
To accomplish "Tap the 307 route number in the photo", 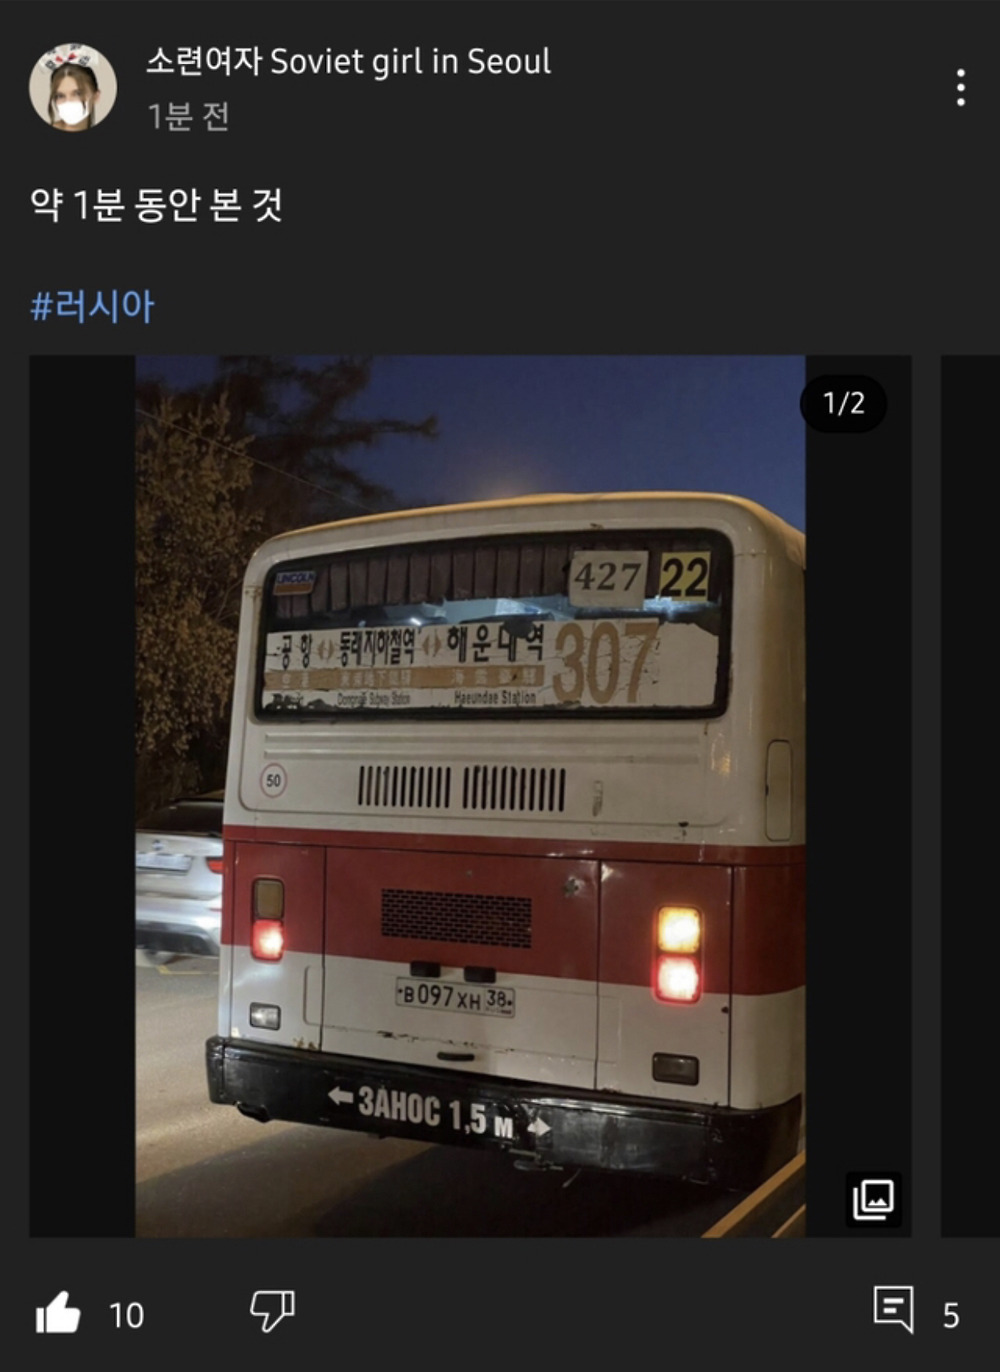I will point(604,661).
